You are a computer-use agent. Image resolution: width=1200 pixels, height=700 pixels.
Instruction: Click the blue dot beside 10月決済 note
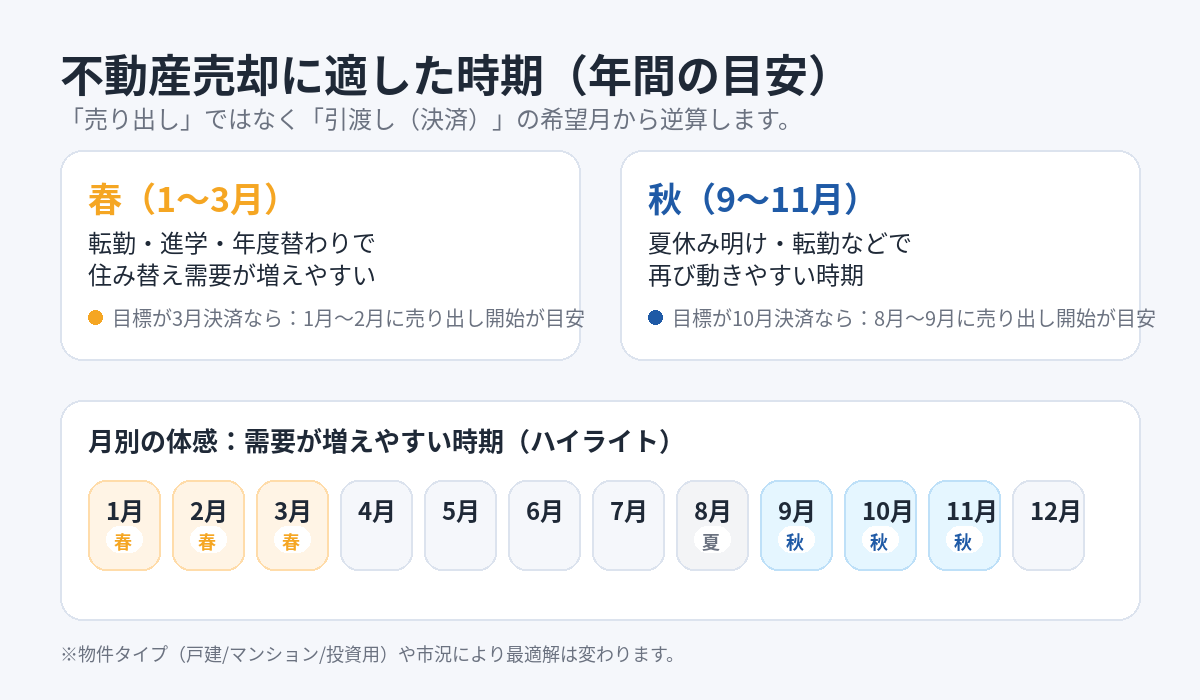point(656,318)
